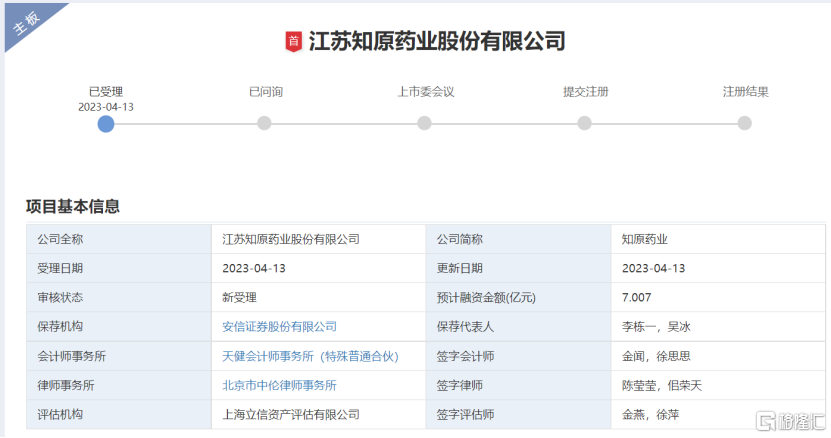831x438 pixels.
Task: Select the 注册结果 progress node
Action: coord(744,124)
